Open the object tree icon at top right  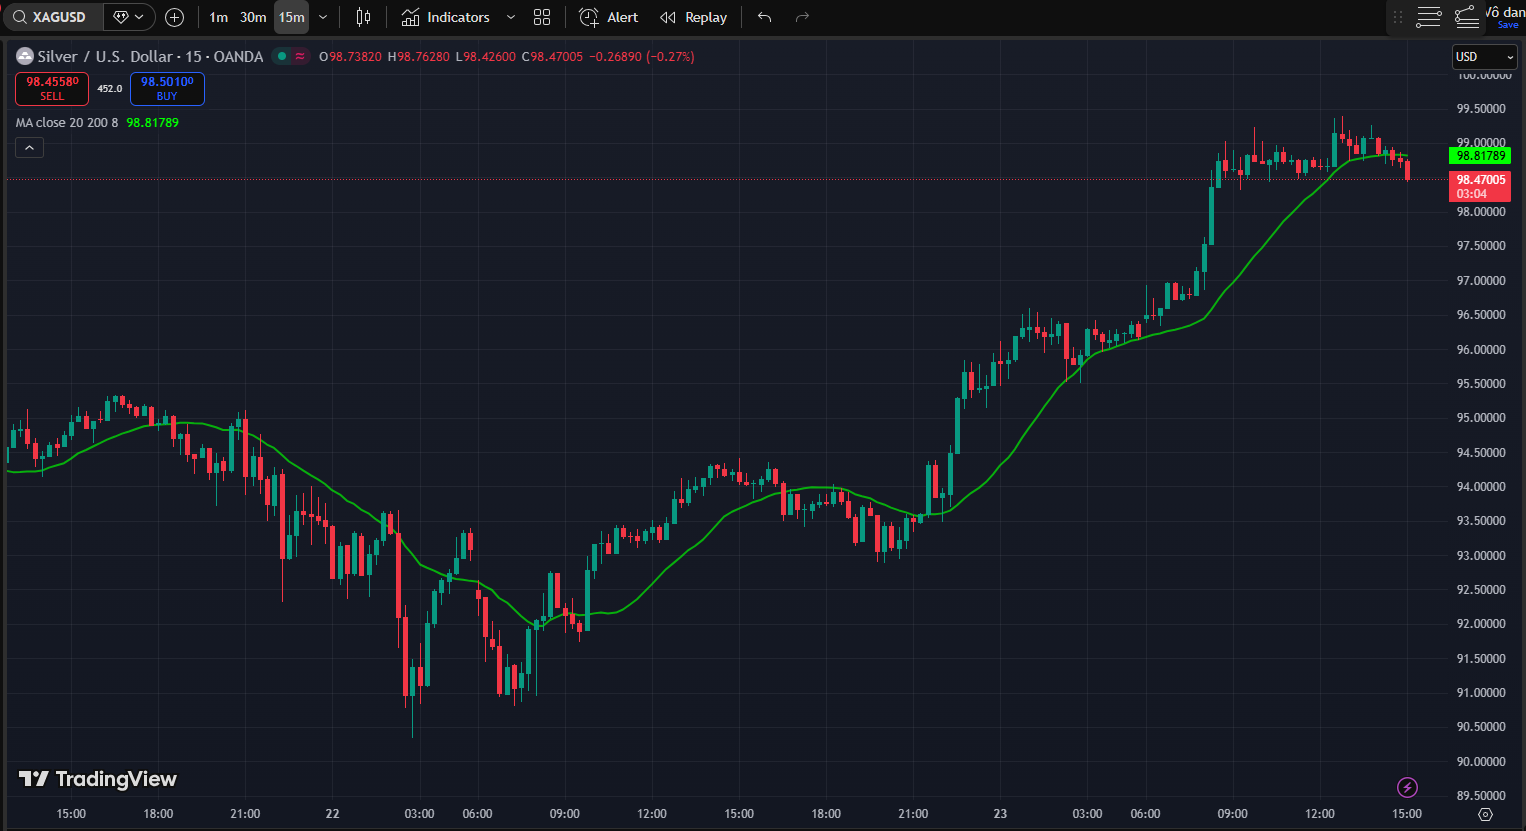pos(1466,17)
